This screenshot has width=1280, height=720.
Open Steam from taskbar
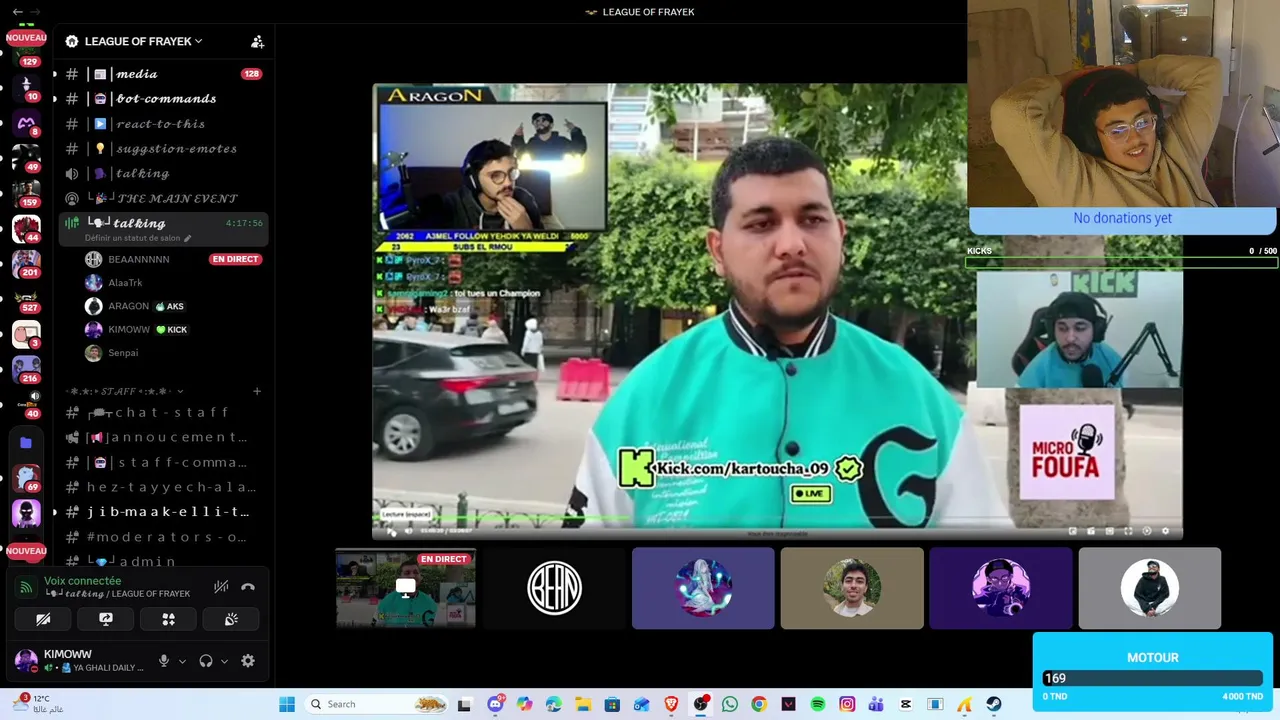coord(994,704)
